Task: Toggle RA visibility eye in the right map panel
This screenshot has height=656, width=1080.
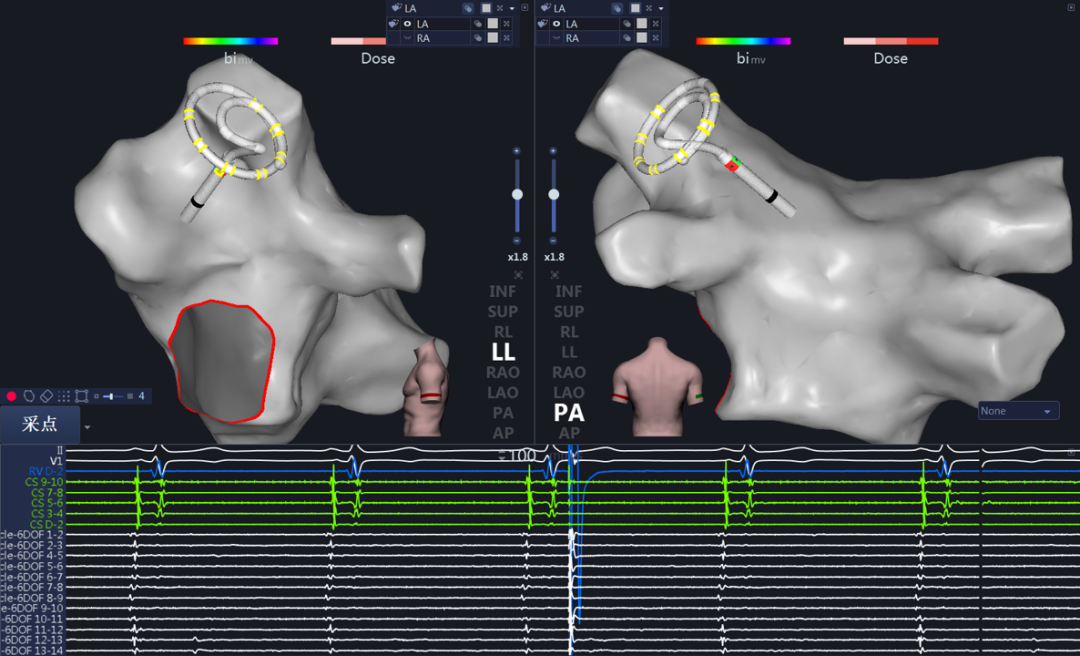Action: click(556, 38)
